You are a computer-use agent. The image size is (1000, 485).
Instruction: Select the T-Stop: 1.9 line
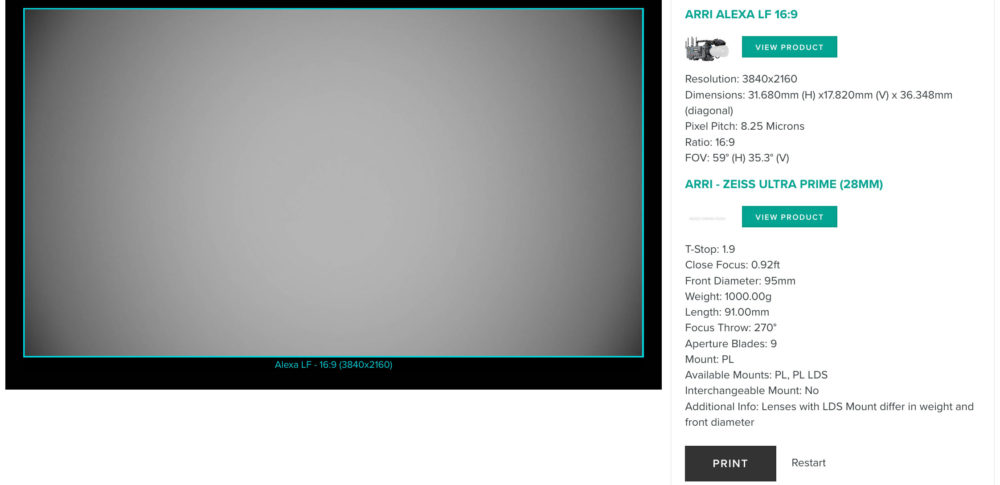710,249
